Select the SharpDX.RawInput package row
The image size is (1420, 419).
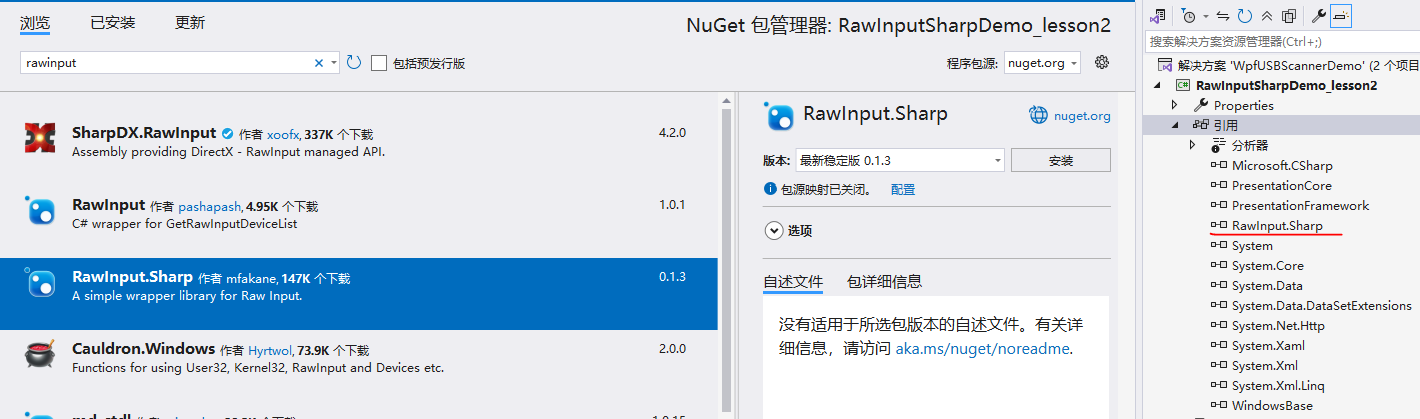point(359,142)
